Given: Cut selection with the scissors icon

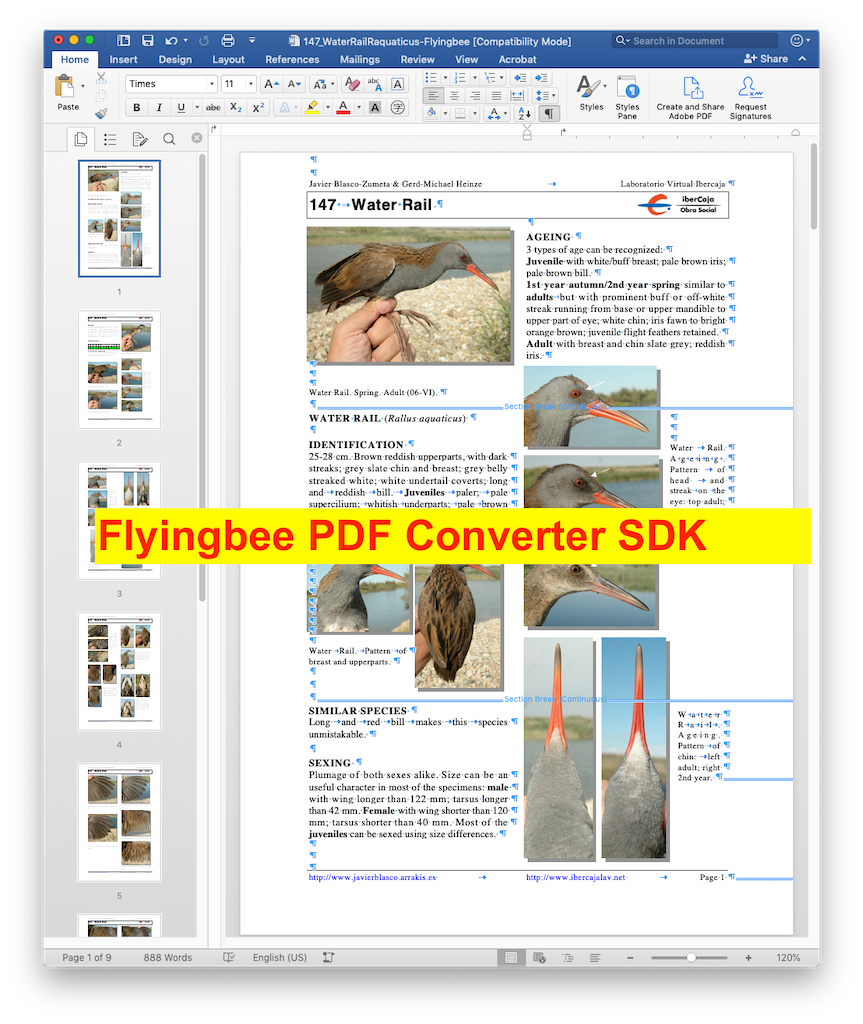Looking at the screenshot, I should pos(101,78).
